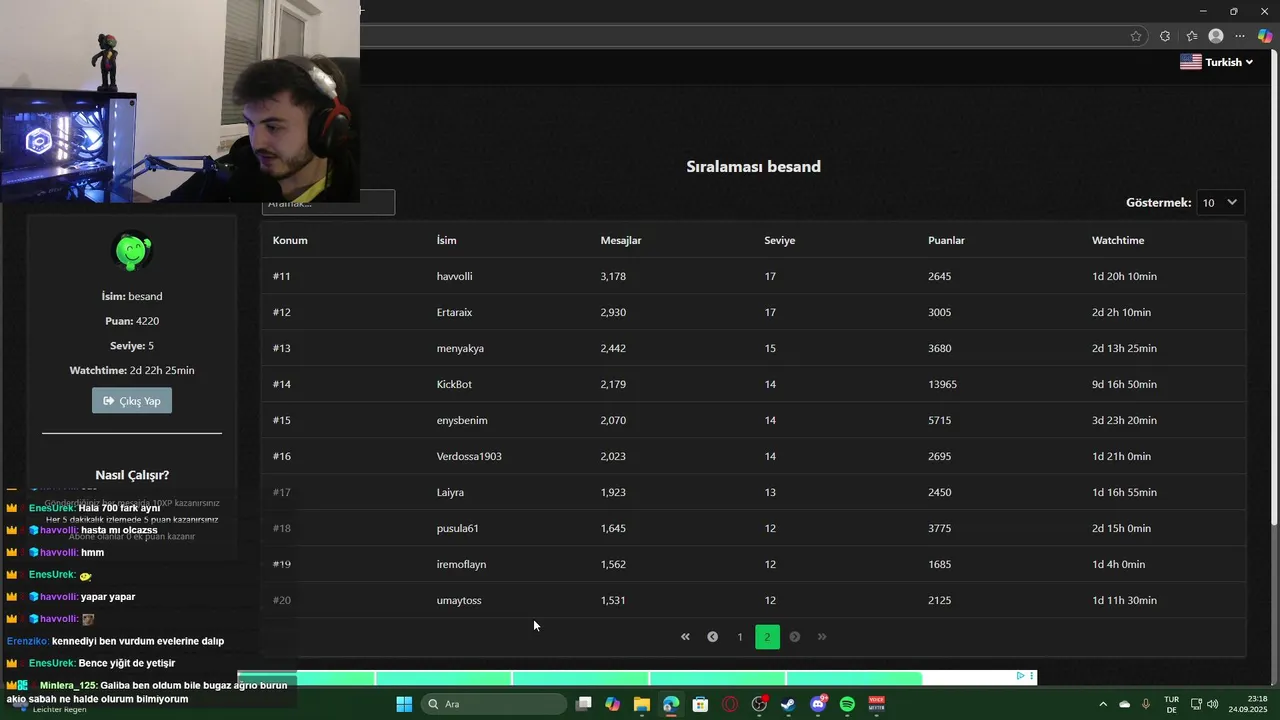Image resolution: width=1280 pixels, height=720 pixels.
Task: Go to the disabled last page double-arrow
Action: (822, 637)
